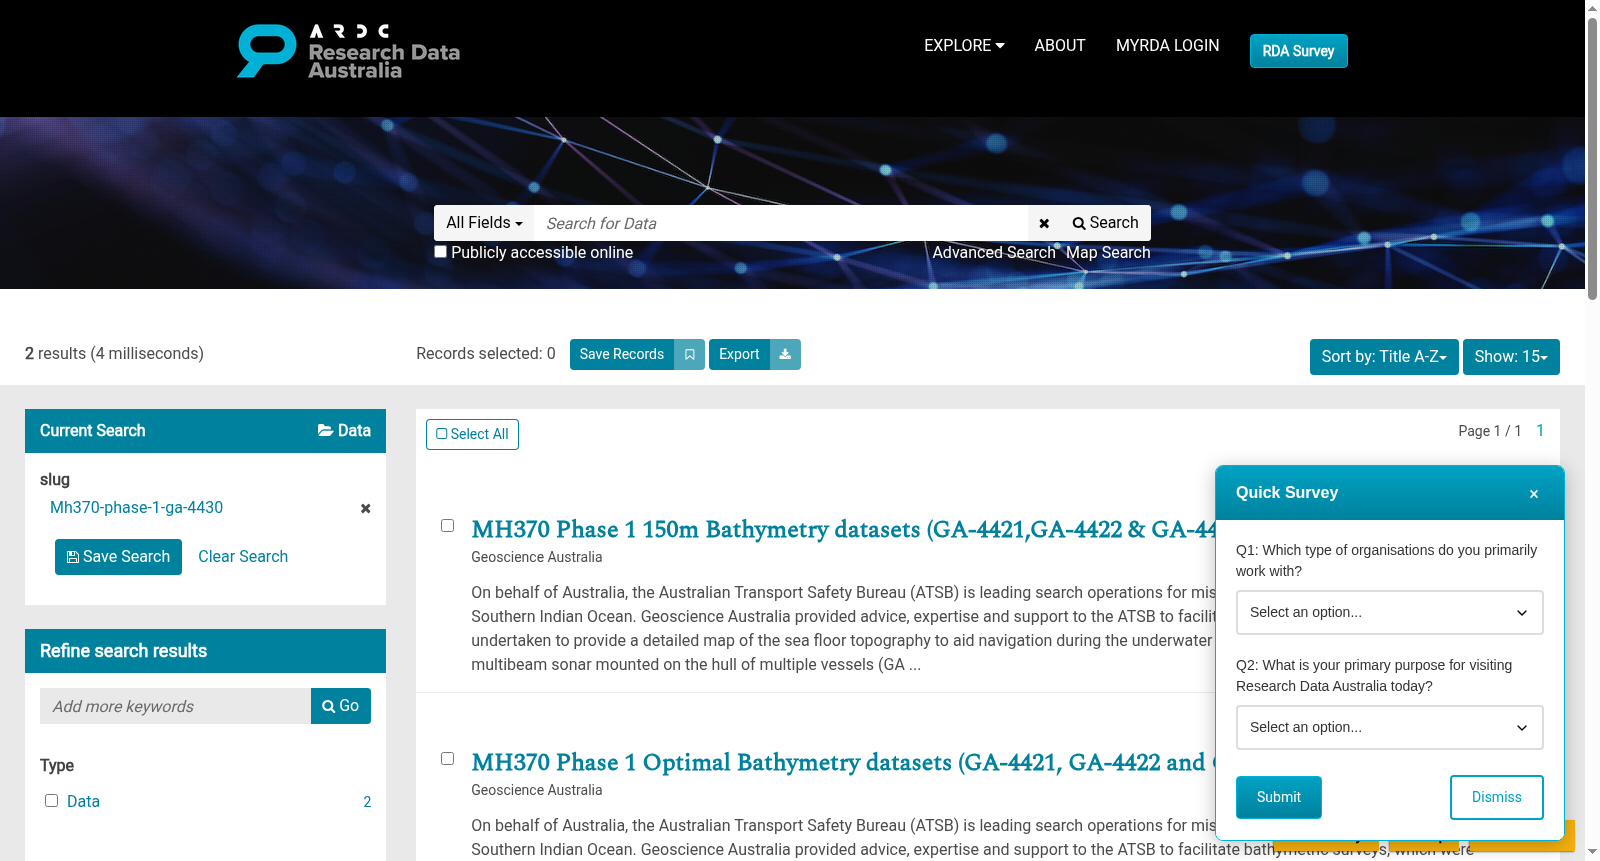Viewport: 1600px width, 861px height.
Task: Toggle Publicly accessible online checkbox
Action: pyautogui.click(x=440, y=252)
